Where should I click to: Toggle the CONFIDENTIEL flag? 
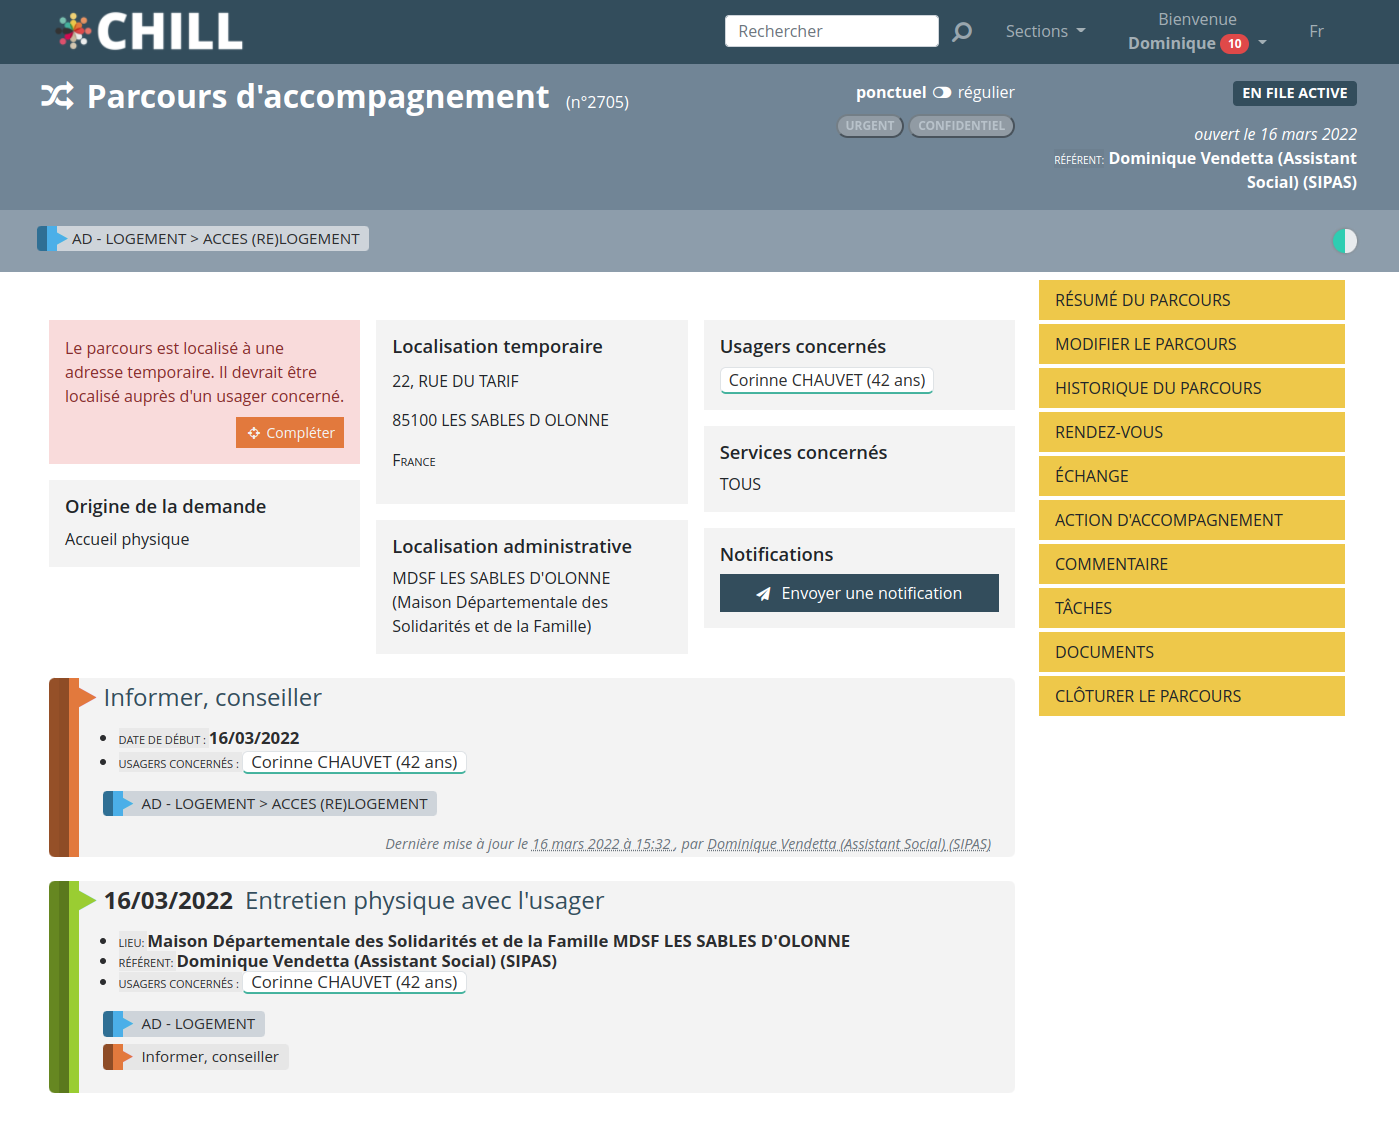(x=961, y=126)
